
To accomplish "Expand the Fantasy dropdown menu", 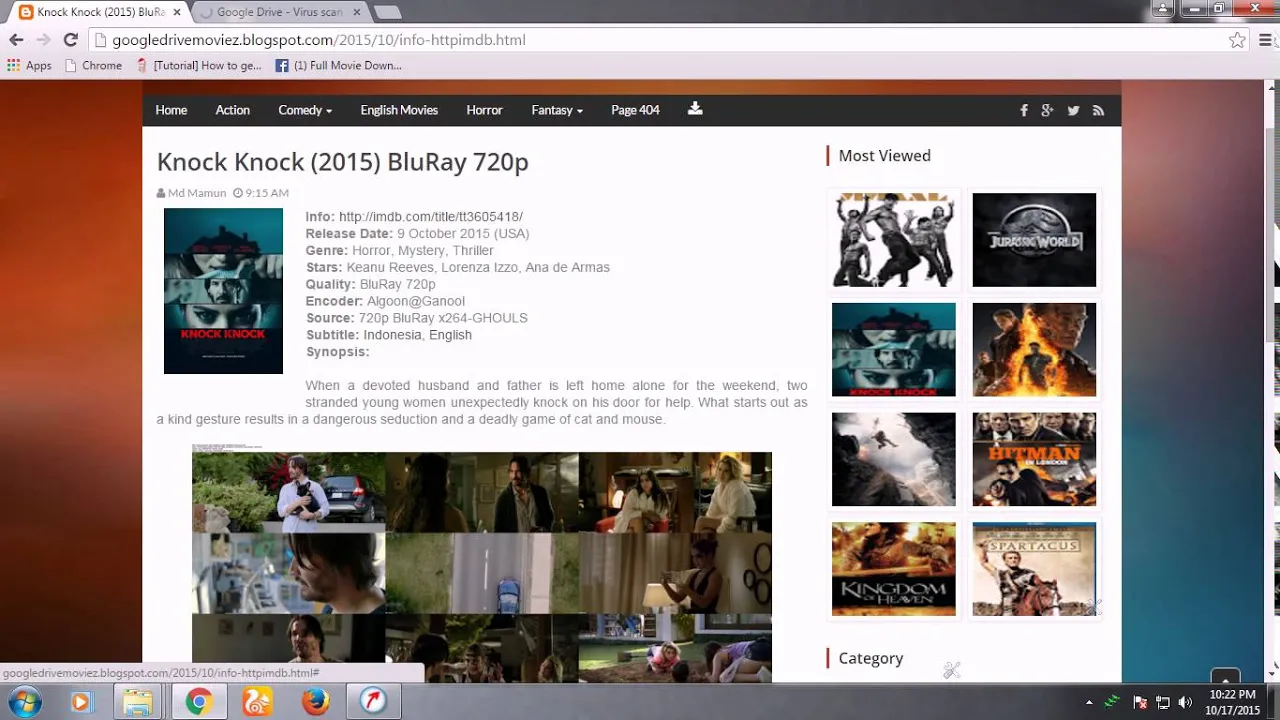I will click(557, 110).
